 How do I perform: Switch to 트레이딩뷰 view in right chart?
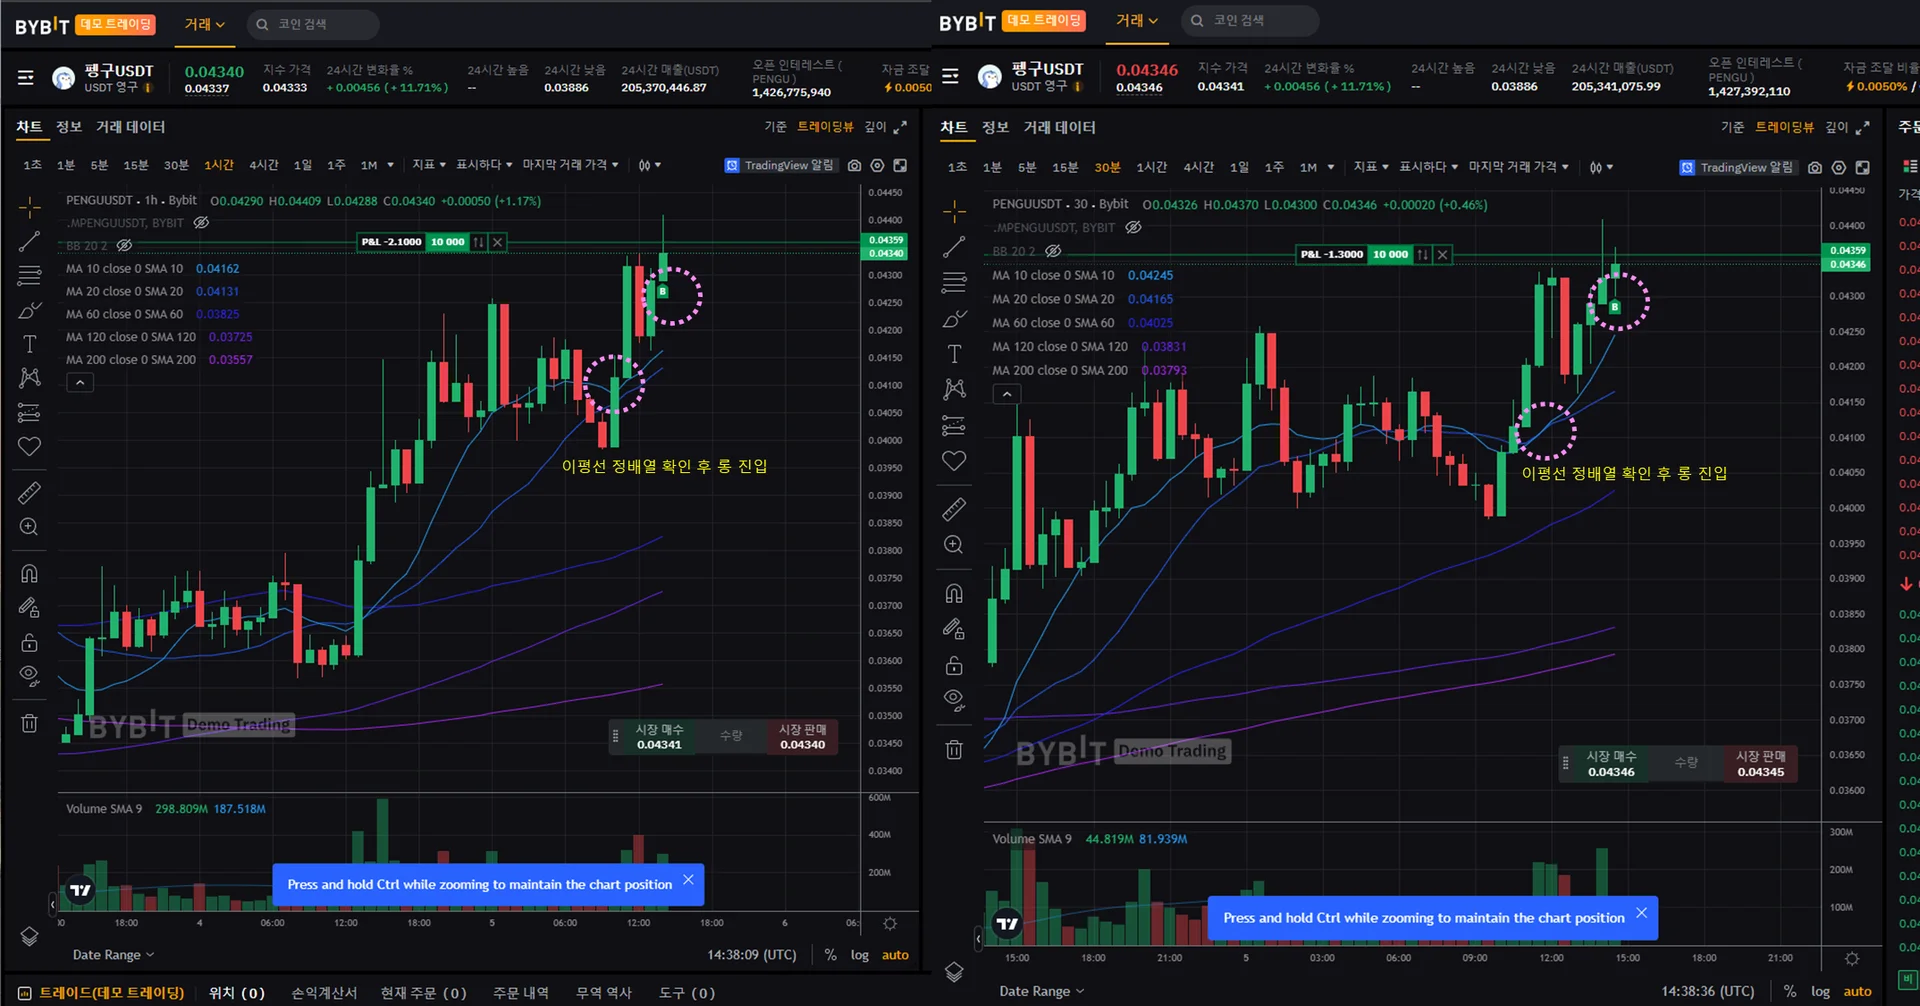click(x=1785, y=127)
